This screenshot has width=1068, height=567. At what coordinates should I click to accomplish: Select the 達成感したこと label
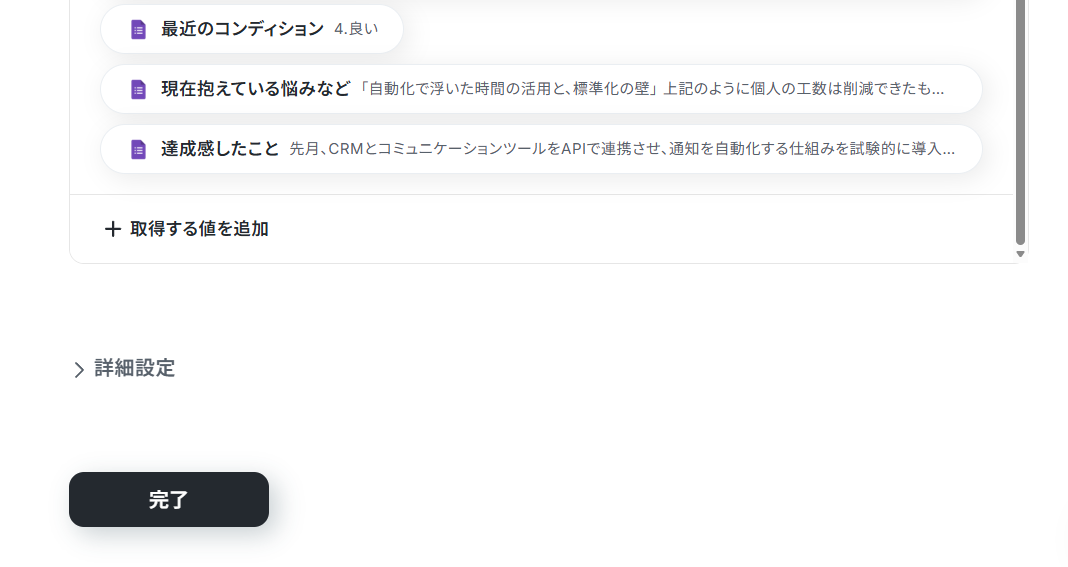[x=220, y=149]
